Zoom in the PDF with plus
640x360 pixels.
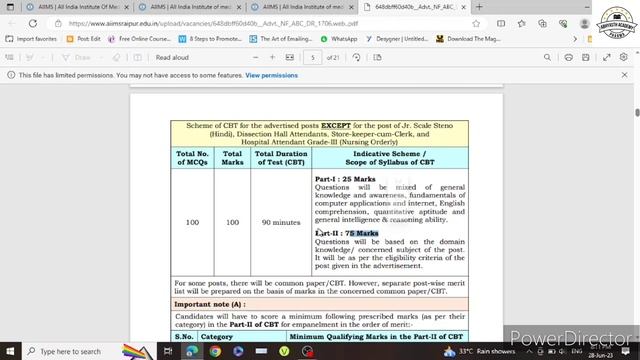point(273,58)
